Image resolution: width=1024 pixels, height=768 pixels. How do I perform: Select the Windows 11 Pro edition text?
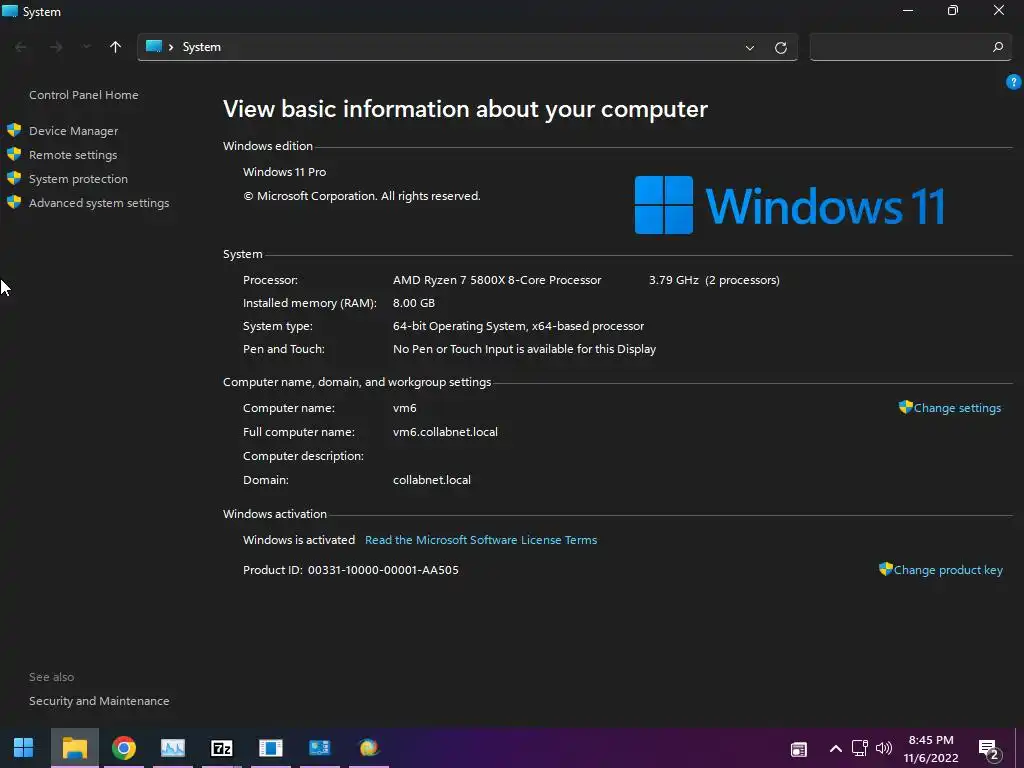point(284,172)
